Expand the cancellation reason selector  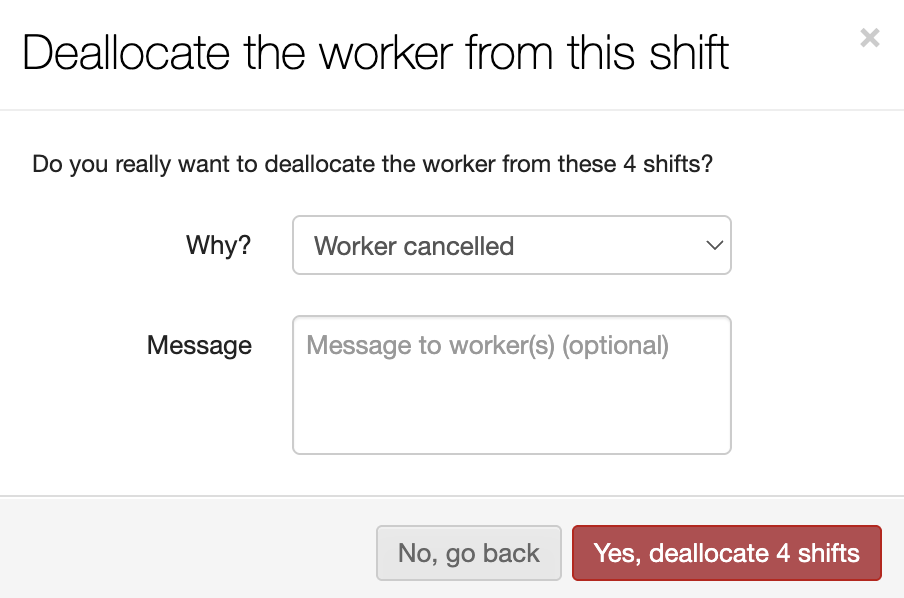click(x=511, y=245)
